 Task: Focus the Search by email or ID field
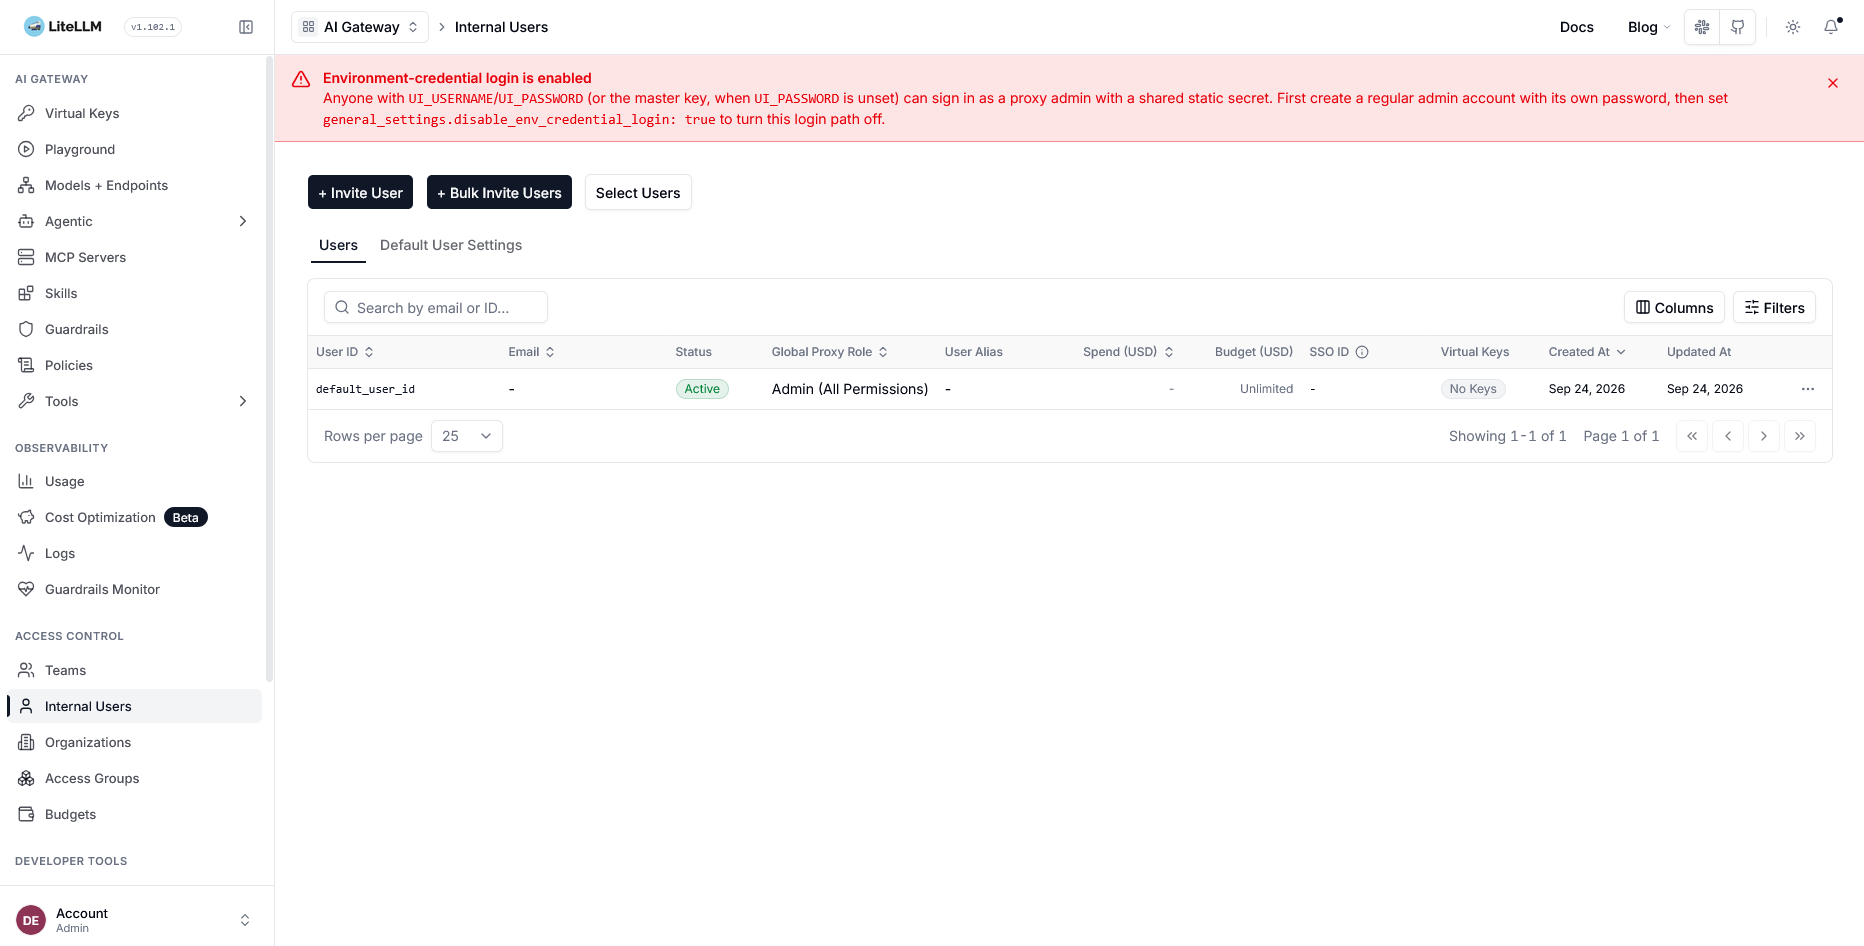[436, 307]
